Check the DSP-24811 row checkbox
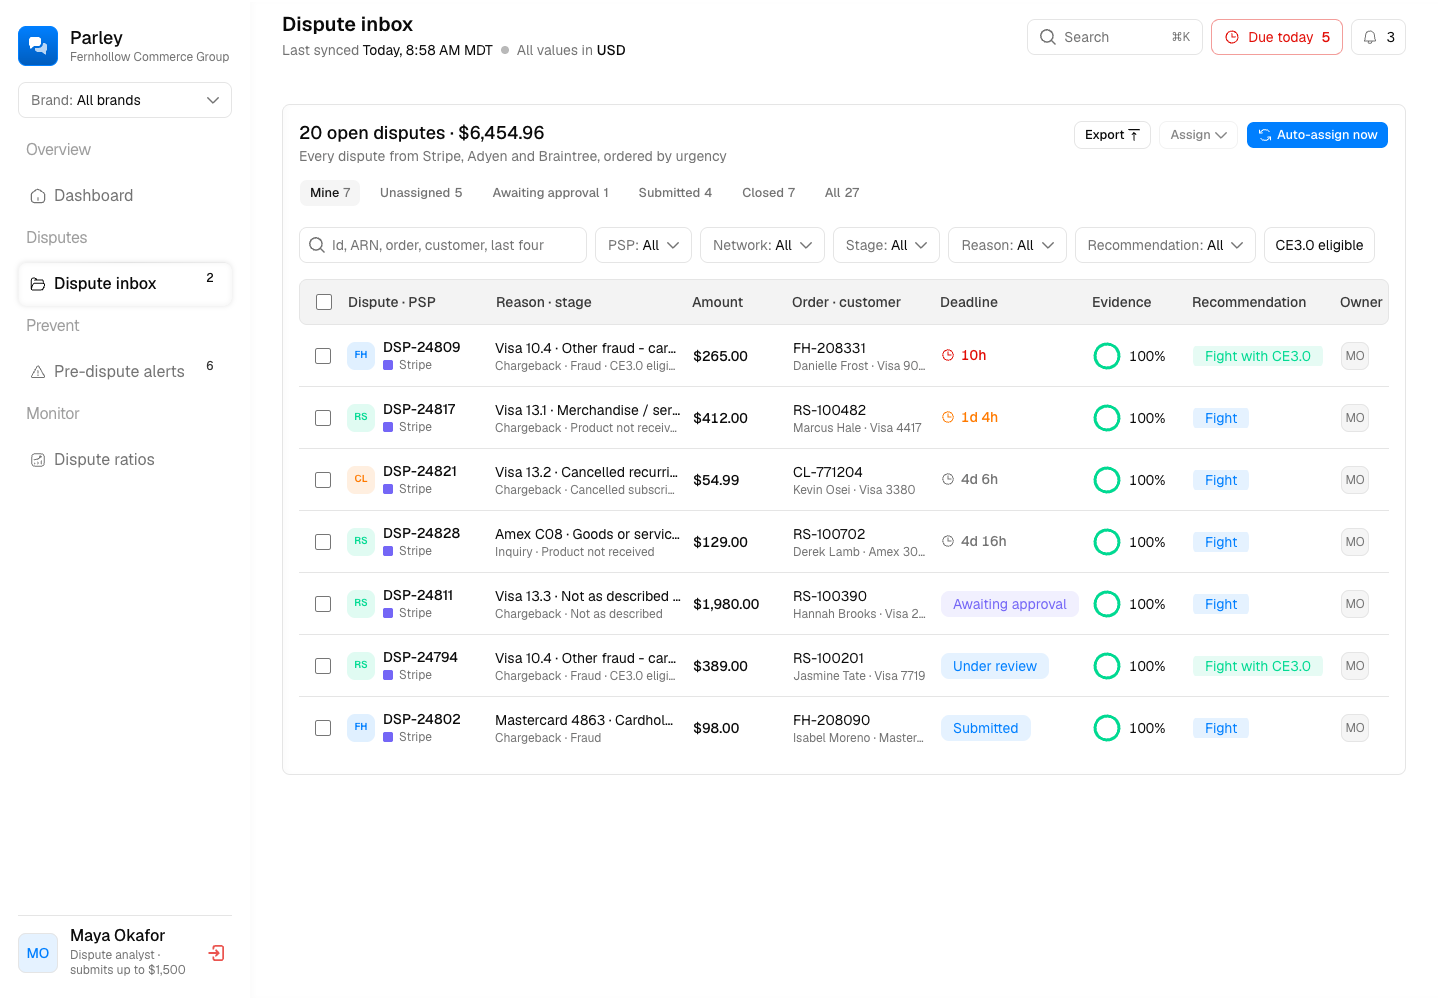1440x1000 pixels. tap(323, 604)
